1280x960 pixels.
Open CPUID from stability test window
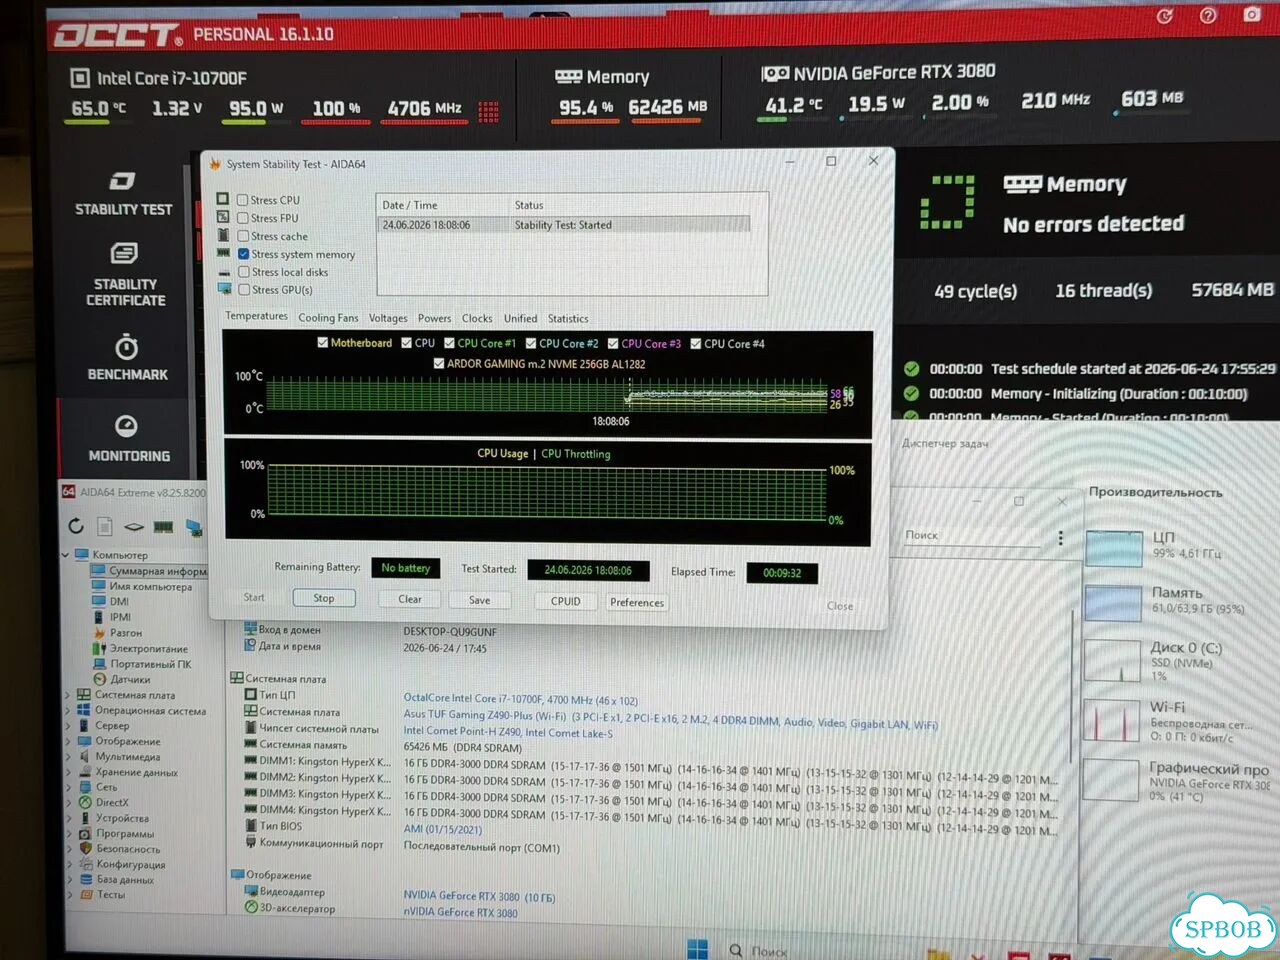tap(565, 601)
